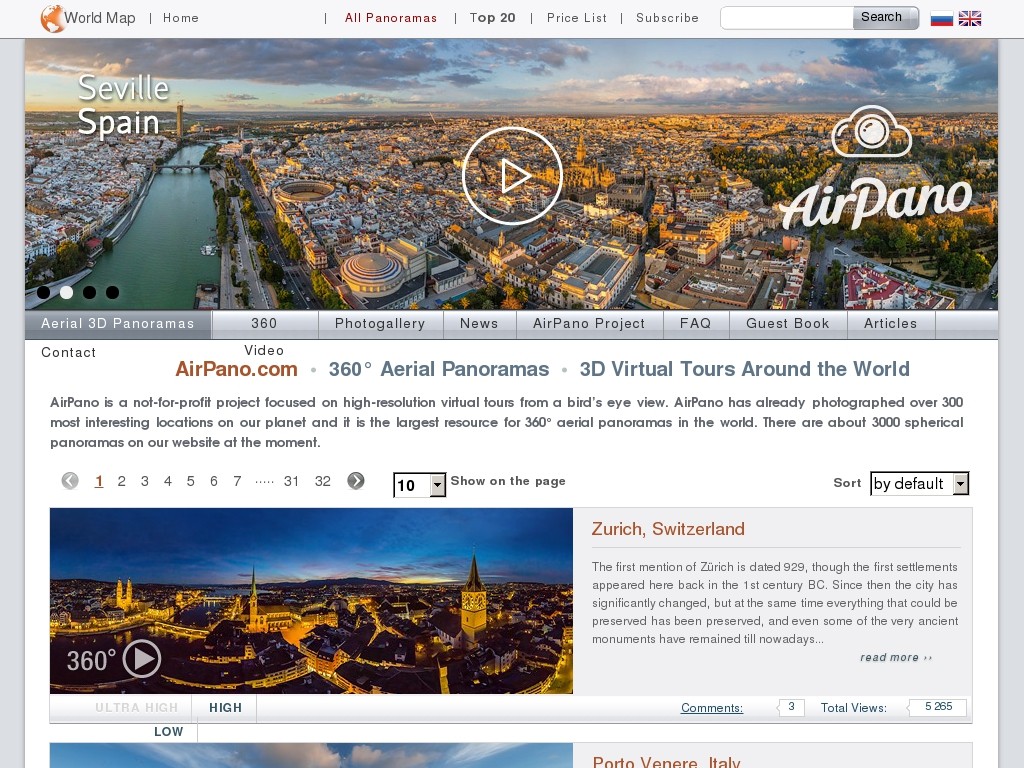Open the Zurich, Switzerland title link
Screen dimensions: 1024x768
point(668,529)
